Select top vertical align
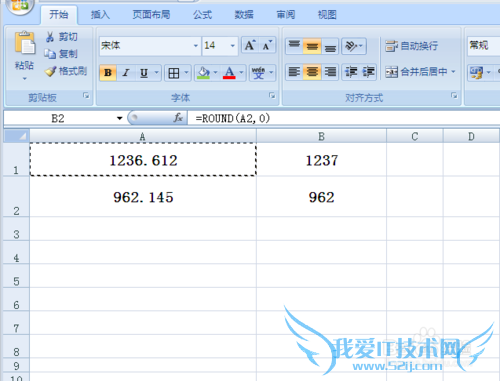 point(294,46)
